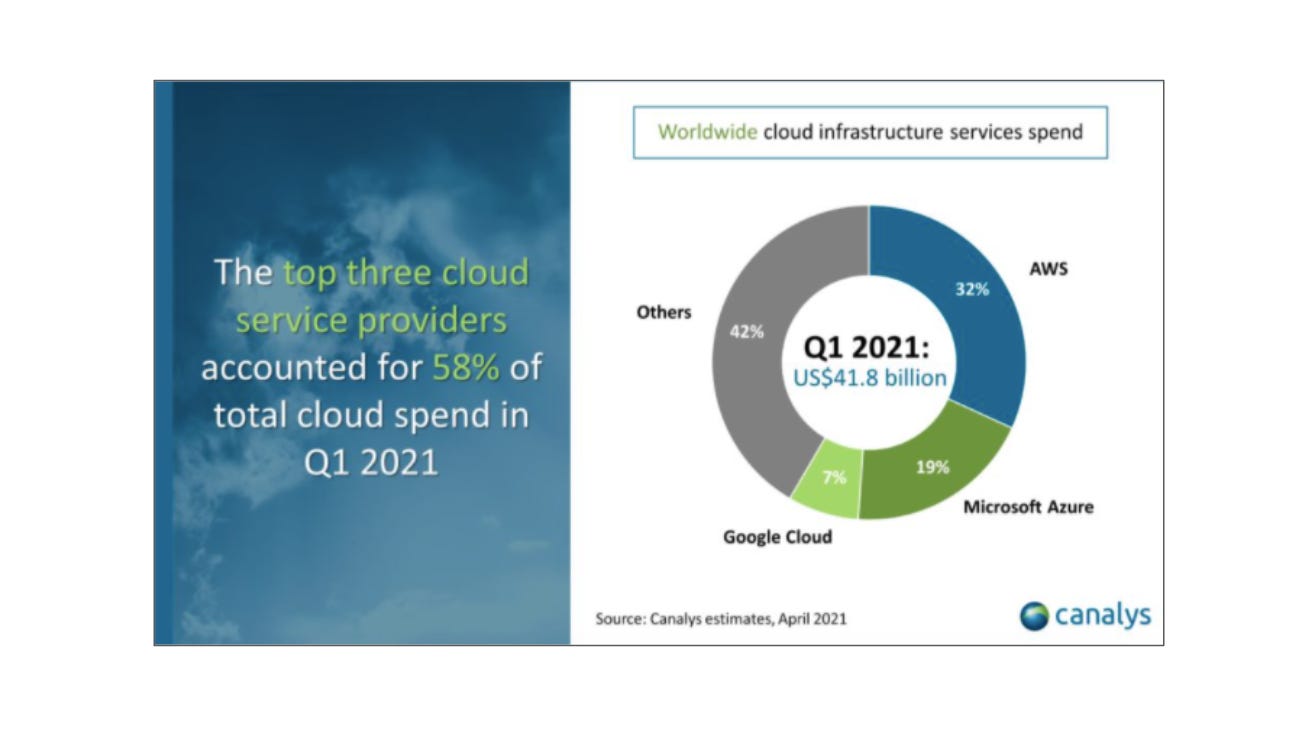Click "Source: Canalys estimates, April 2021"

coord(721,619)
